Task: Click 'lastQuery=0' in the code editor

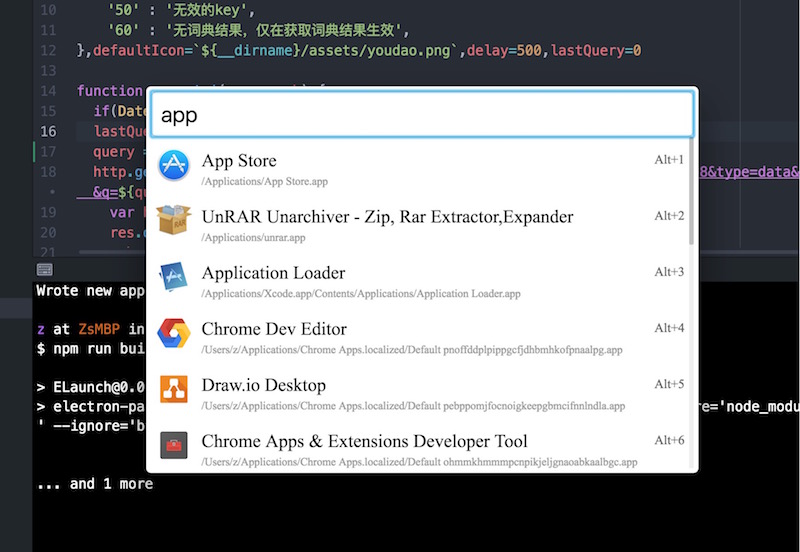Action: pyautogui.click(x=596, y=51)
